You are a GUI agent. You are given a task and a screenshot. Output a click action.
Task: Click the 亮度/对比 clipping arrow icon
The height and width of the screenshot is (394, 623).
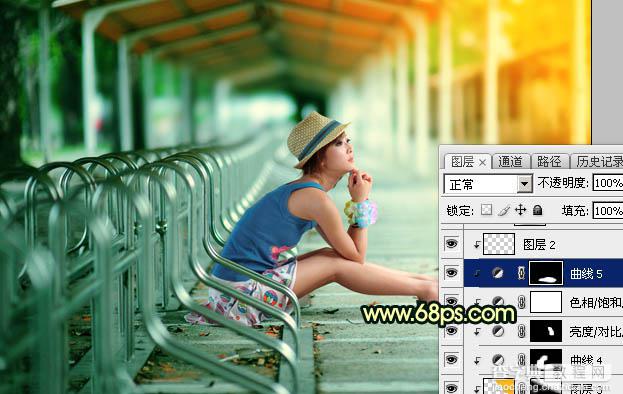click(477, 332)
